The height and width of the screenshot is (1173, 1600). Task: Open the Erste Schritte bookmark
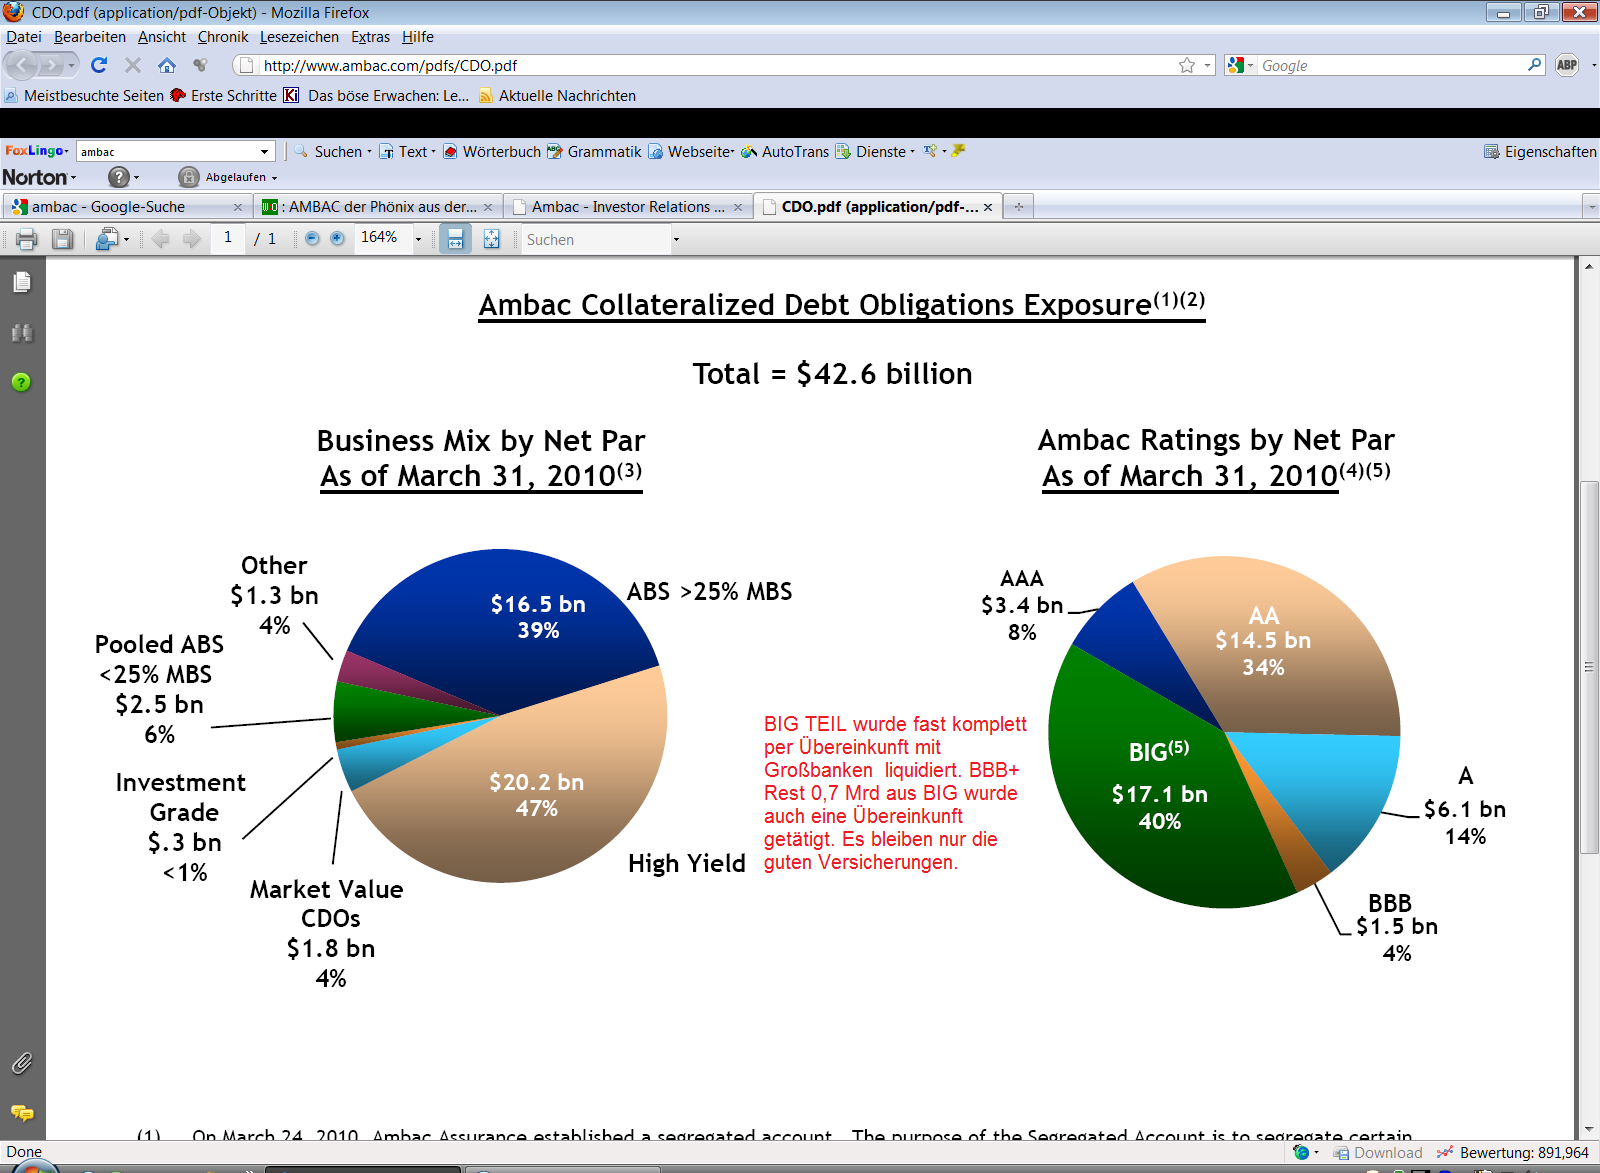[x=223, y=96]
